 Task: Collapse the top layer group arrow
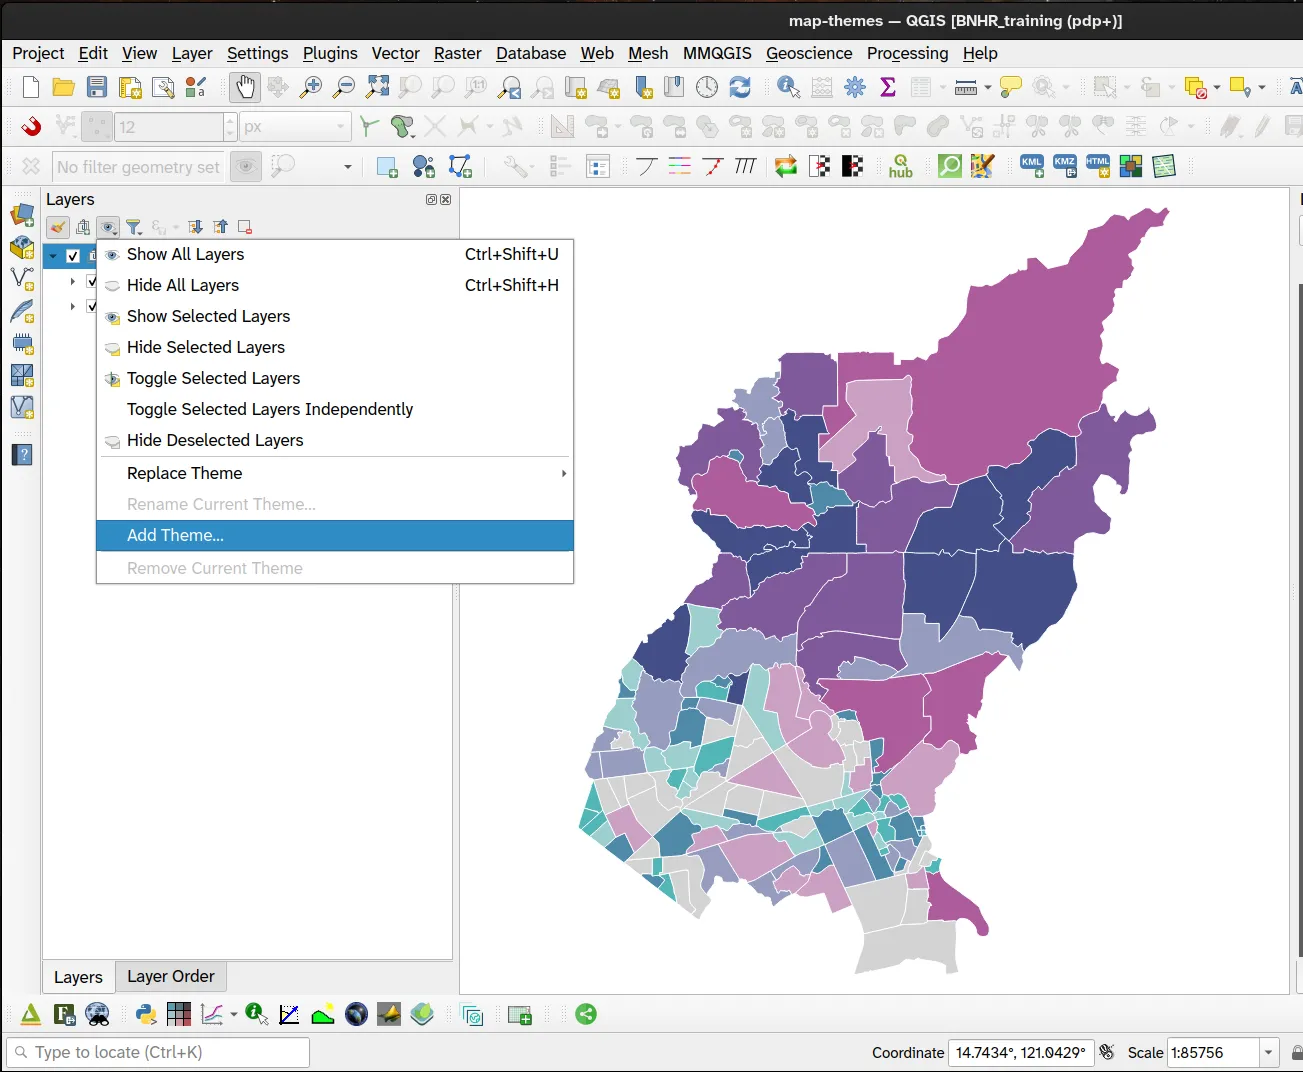(x=53, y=256)
